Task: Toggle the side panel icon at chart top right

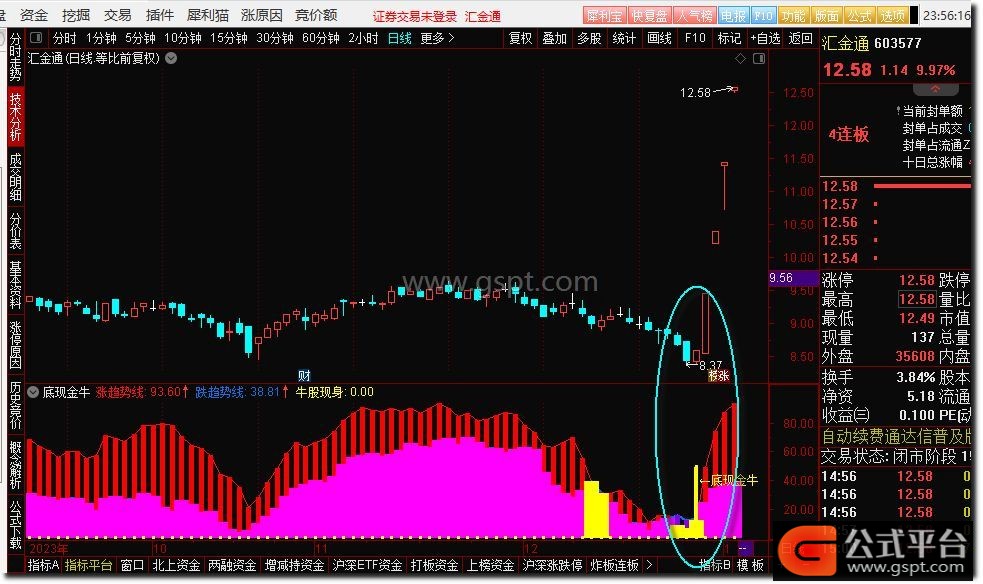Action: [x=759, y=58]
